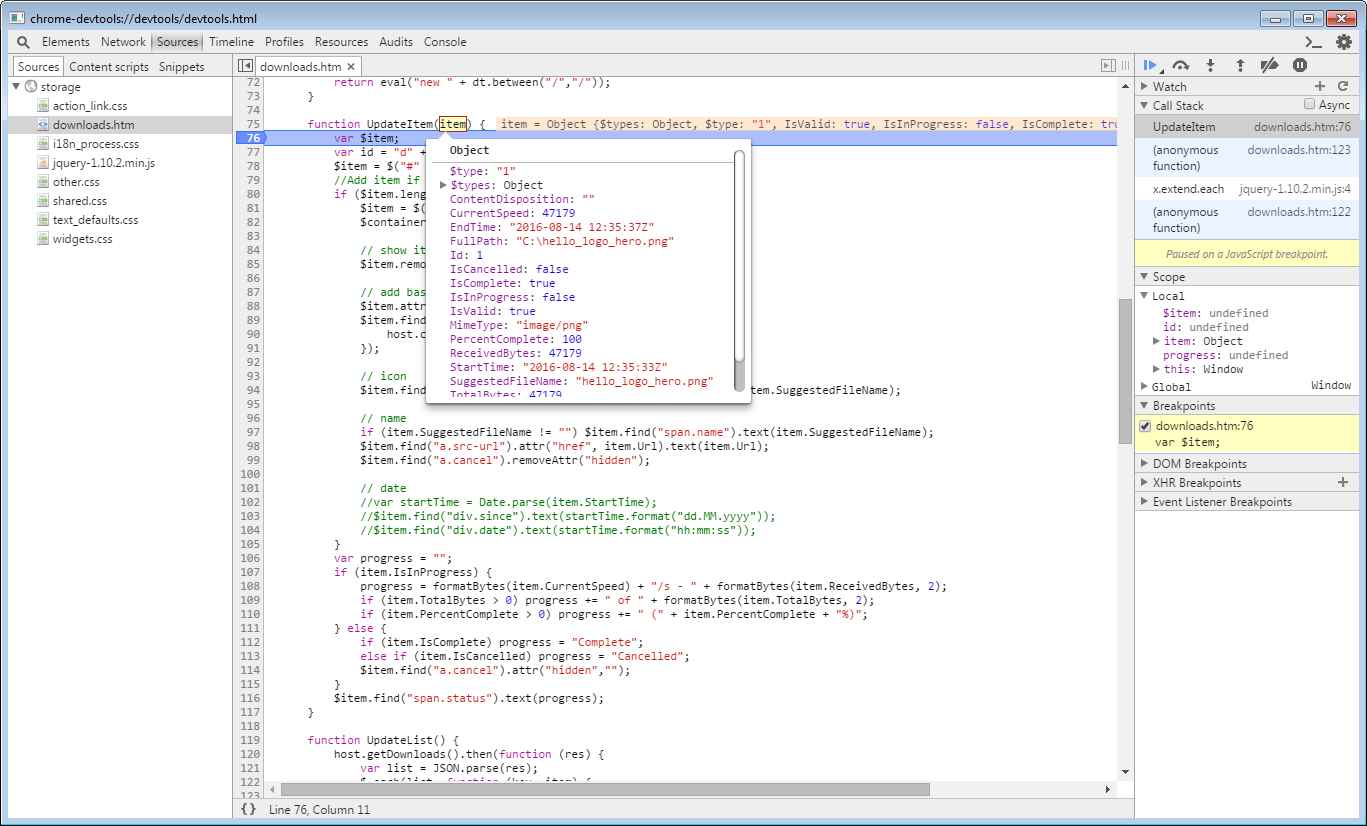Open DevTools settings gear
Screen dimensions: 1367x826
[x=1344, y=42]
